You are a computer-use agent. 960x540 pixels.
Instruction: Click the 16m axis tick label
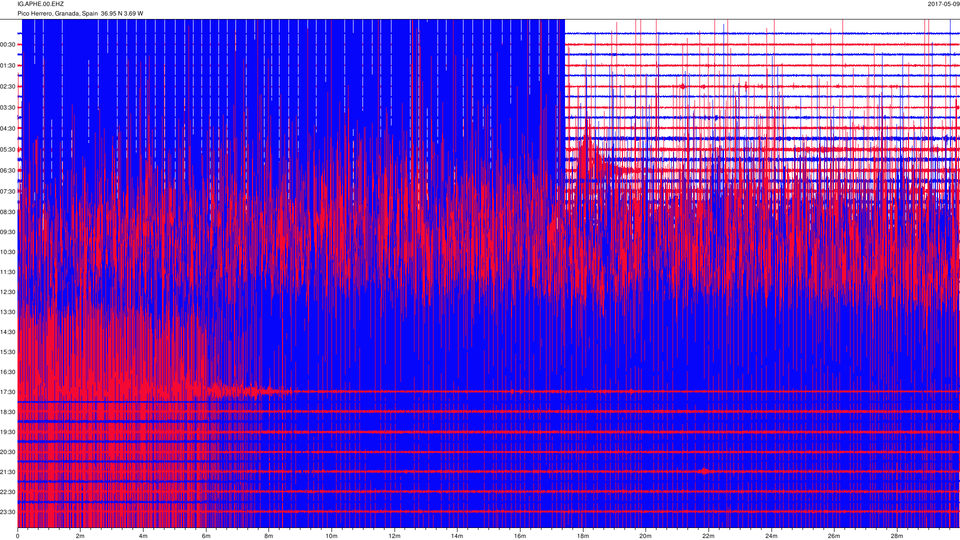click(520, 536)
